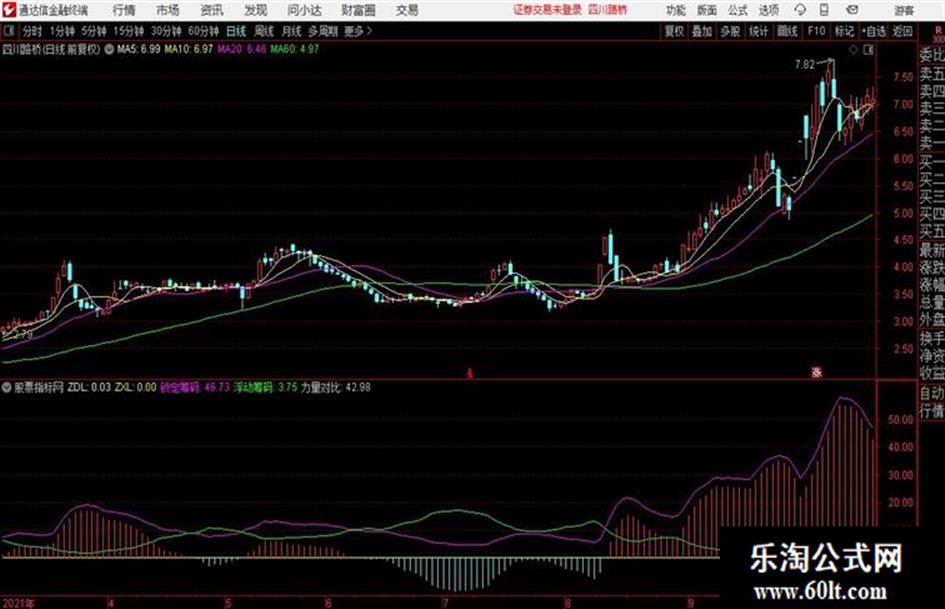The image size is (945, 609).
Task: Click the 自动 label in the side panel
Action: [x=932, y=393]
